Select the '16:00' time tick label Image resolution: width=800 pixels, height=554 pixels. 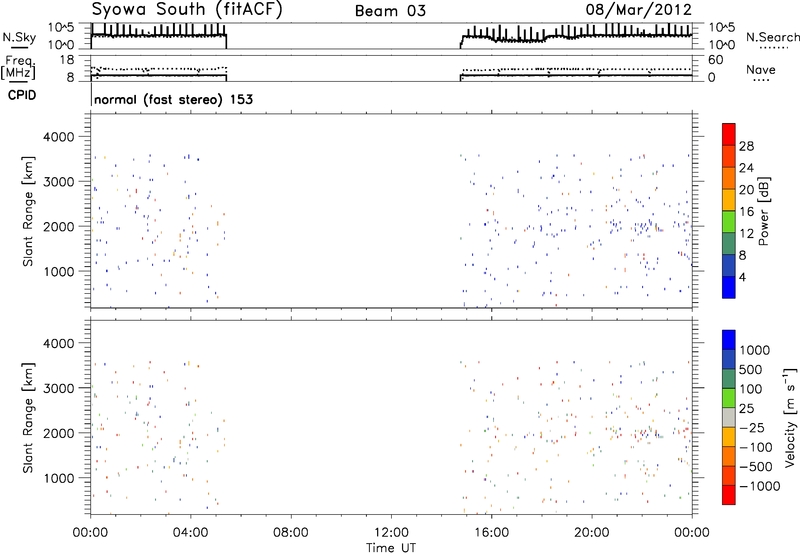tap(491, 533)
